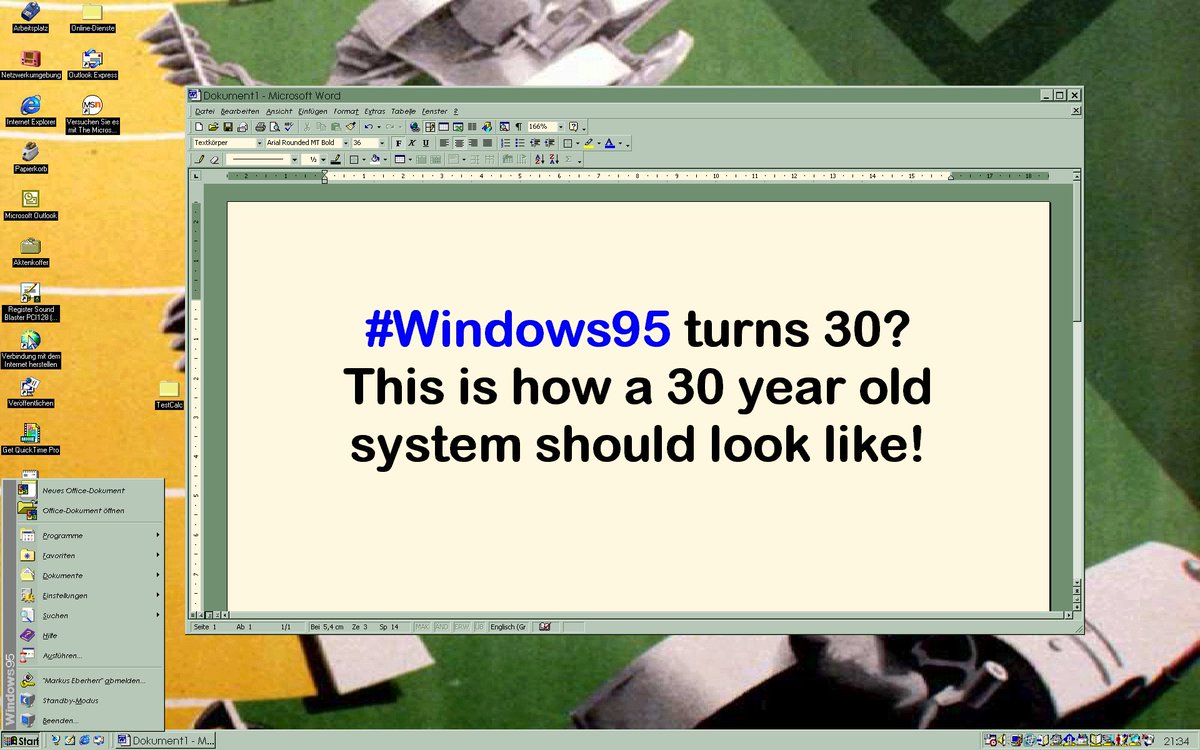Justify the text with the block alignment icon
The image size is (1200, 750).
(487, 143)
